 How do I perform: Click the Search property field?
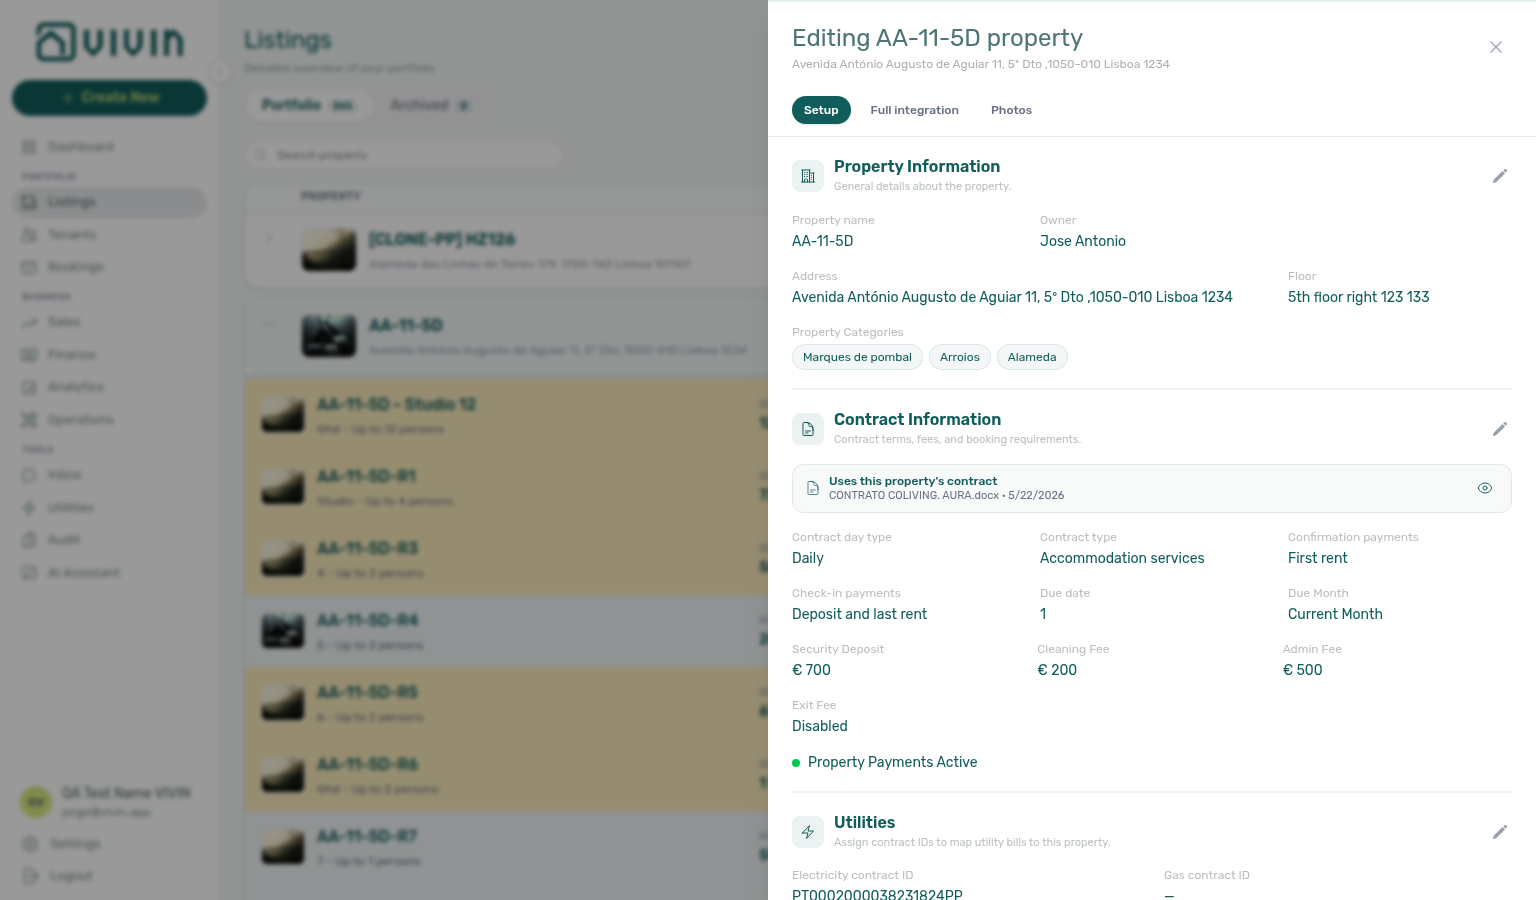pyautogui.click(x=404, y=155)
